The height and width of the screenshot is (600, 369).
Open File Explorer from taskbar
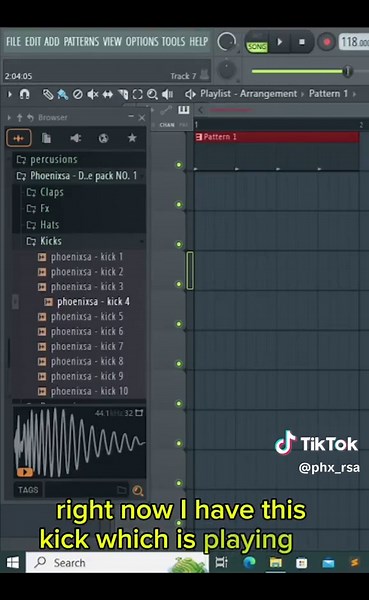276,562
